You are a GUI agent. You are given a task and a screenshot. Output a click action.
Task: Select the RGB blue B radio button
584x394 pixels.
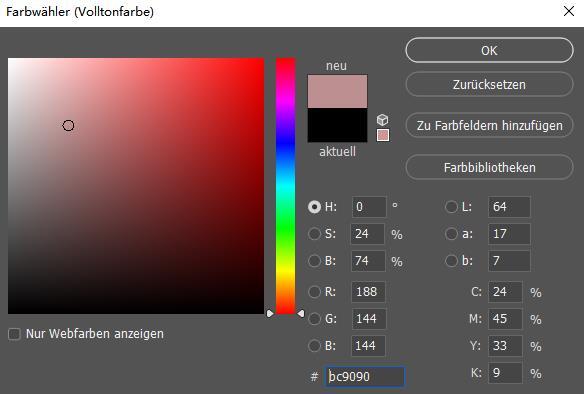click(x=314, y=346)
